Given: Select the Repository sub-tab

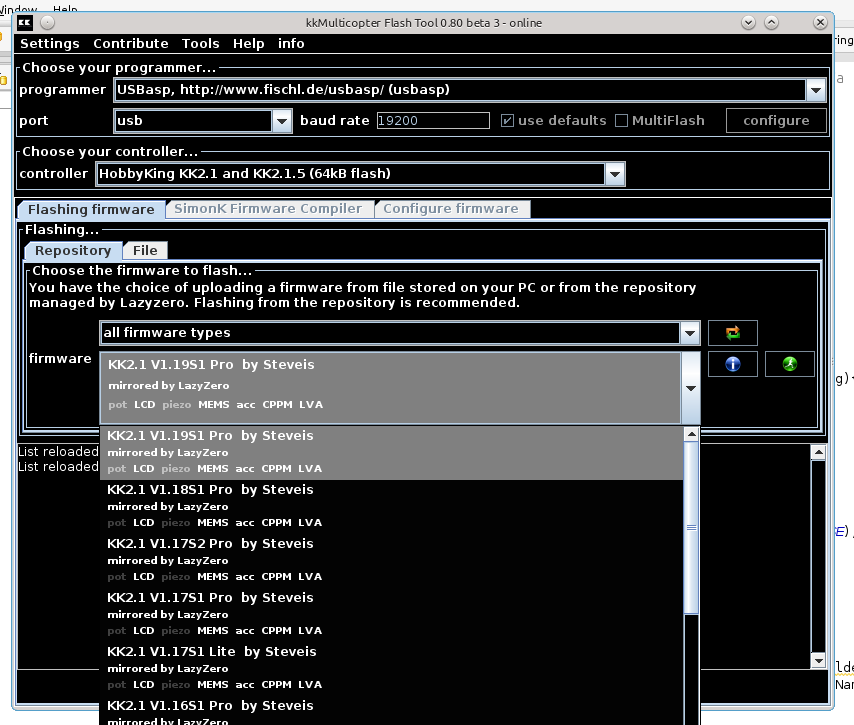Looking at the screenshot, I should pos(73,251).
